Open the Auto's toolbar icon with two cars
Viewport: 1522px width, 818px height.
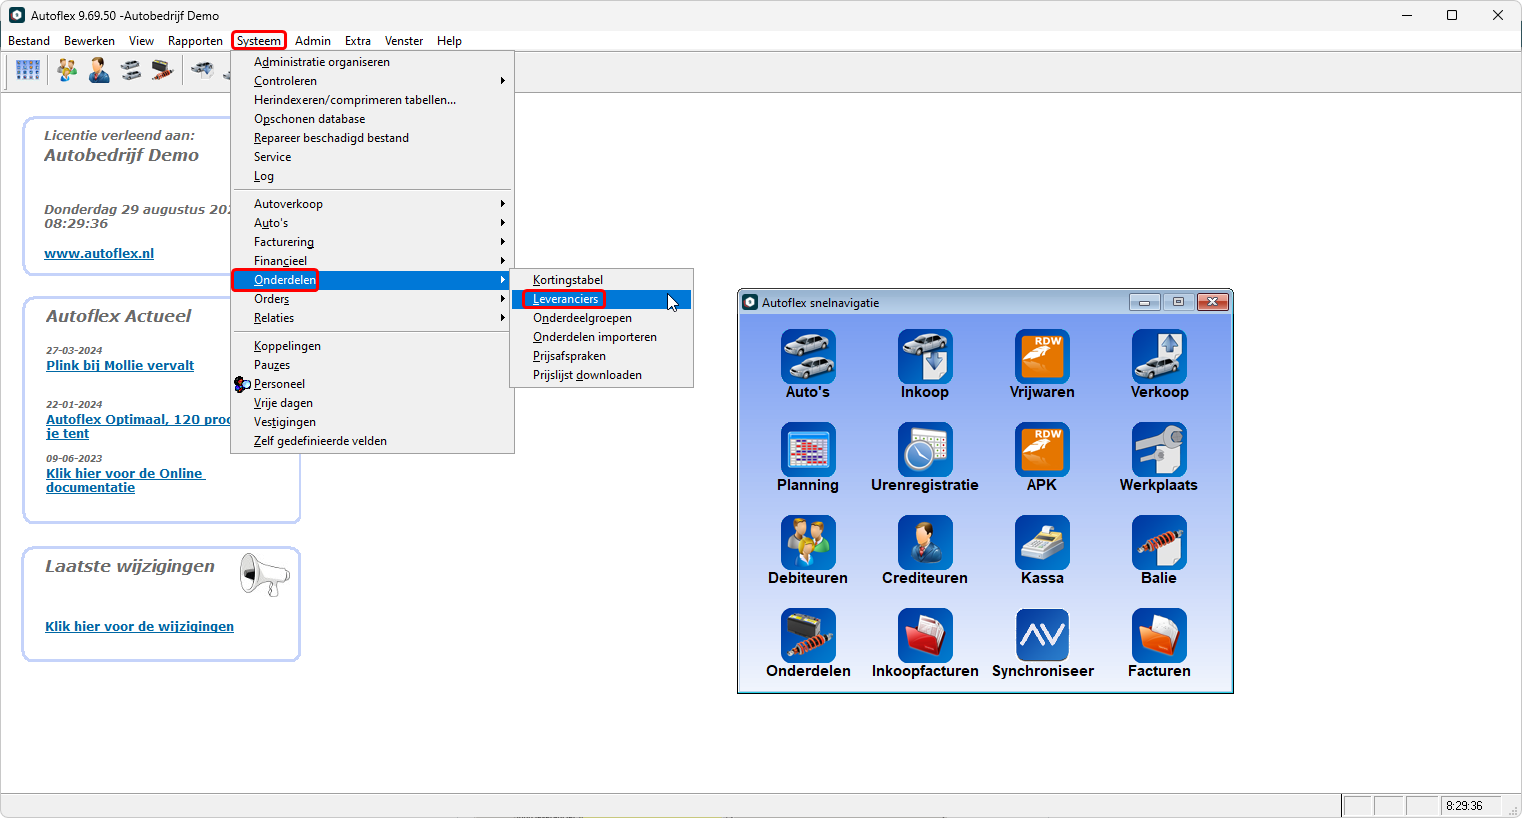coord(131,70)
